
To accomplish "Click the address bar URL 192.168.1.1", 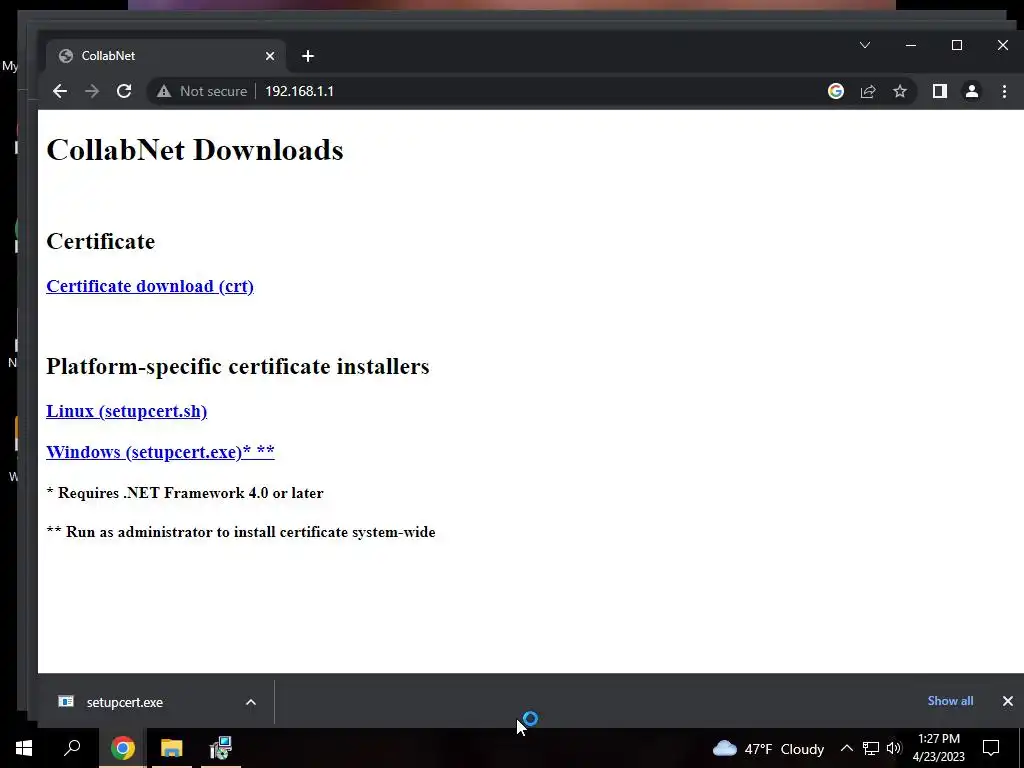I will click(x=299, y=91).
